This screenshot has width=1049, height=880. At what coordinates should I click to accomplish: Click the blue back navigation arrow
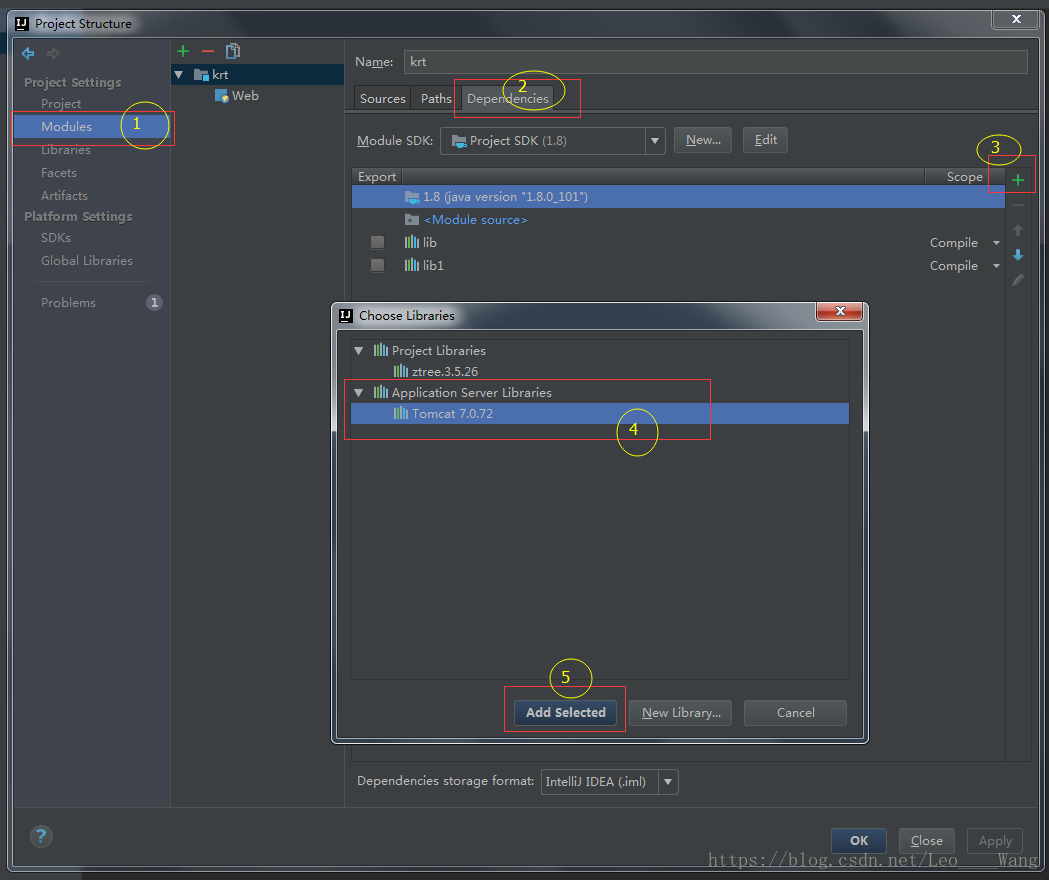point(28,54)
